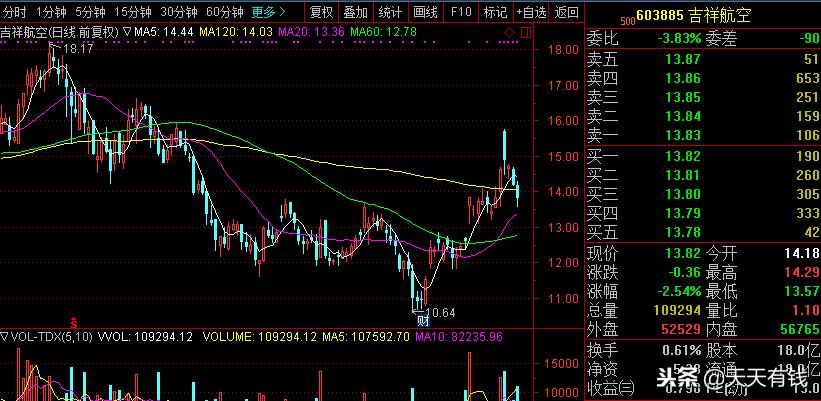Add stock via +自选 button
The image size is (821, 401).
(530, 12)
